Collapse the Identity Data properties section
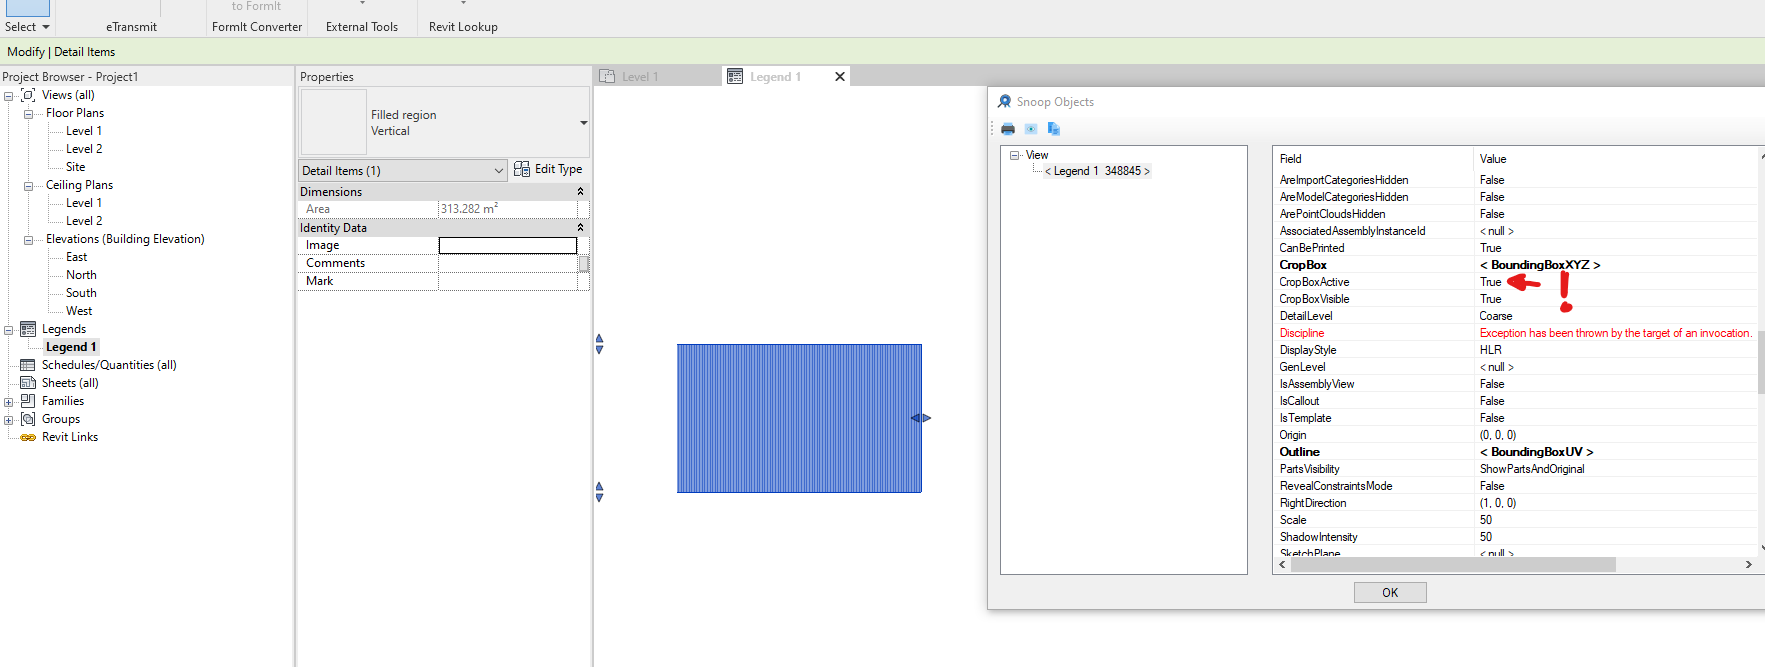1765x667 pixels. [x=580, y=227]
